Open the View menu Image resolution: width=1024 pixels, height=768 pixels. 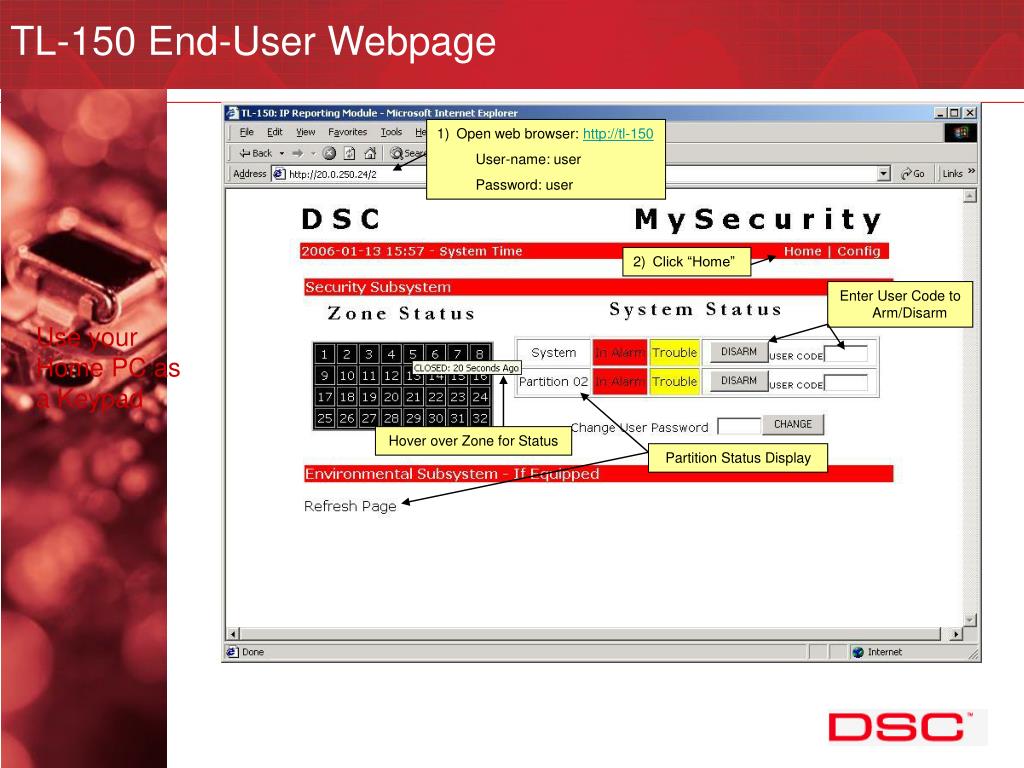(x=306, y=132)
